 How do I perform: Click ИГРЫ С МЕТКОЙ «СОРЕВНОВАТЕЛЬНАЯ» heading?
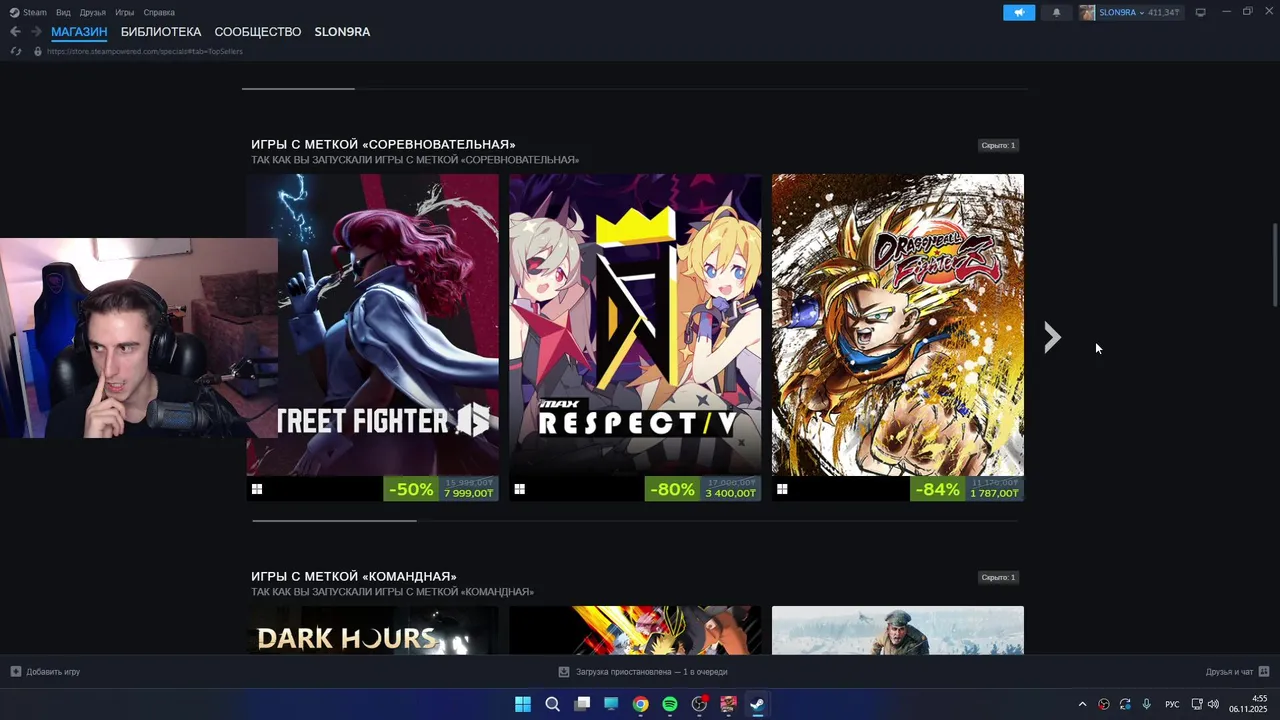click(383, 144)
